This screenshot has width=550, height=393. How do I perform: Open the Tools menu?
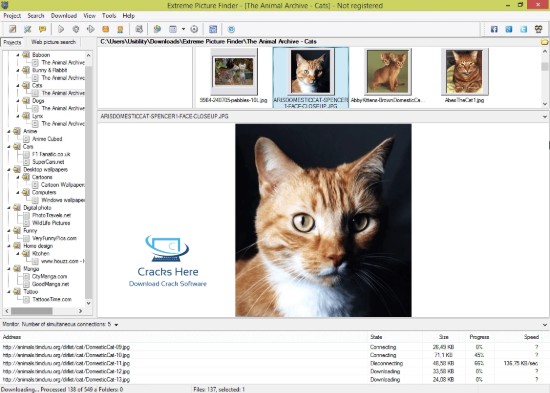109,16
